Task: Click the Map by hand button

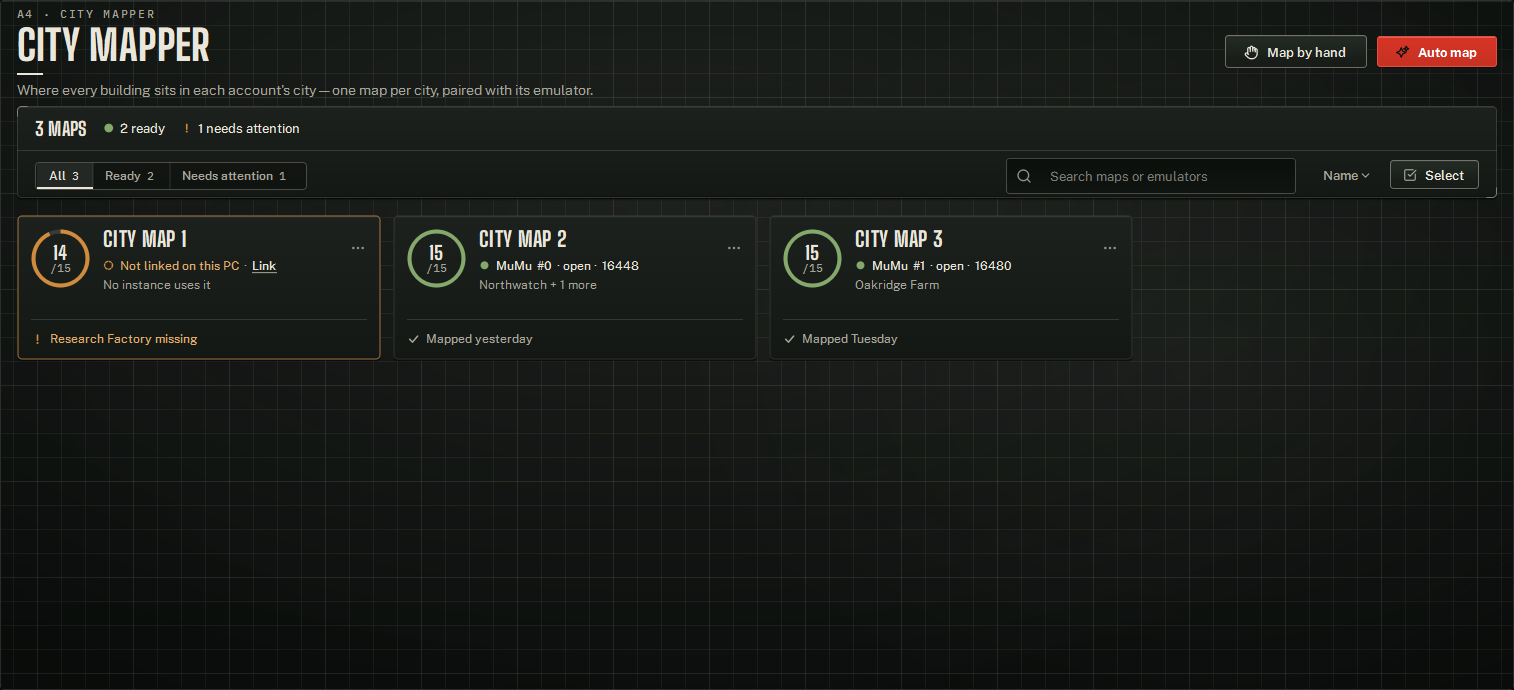Action: click(x=1296, y=52)
